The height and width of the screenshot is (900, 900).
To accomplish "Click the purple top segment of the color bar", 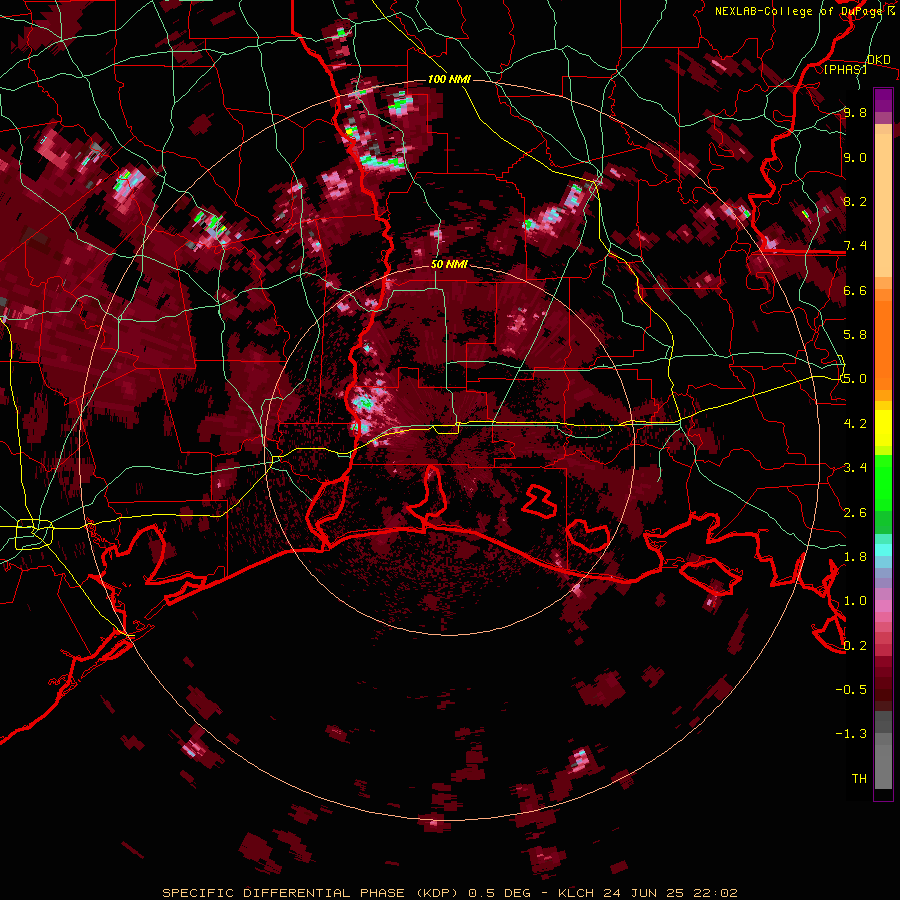I will (883, 101).
